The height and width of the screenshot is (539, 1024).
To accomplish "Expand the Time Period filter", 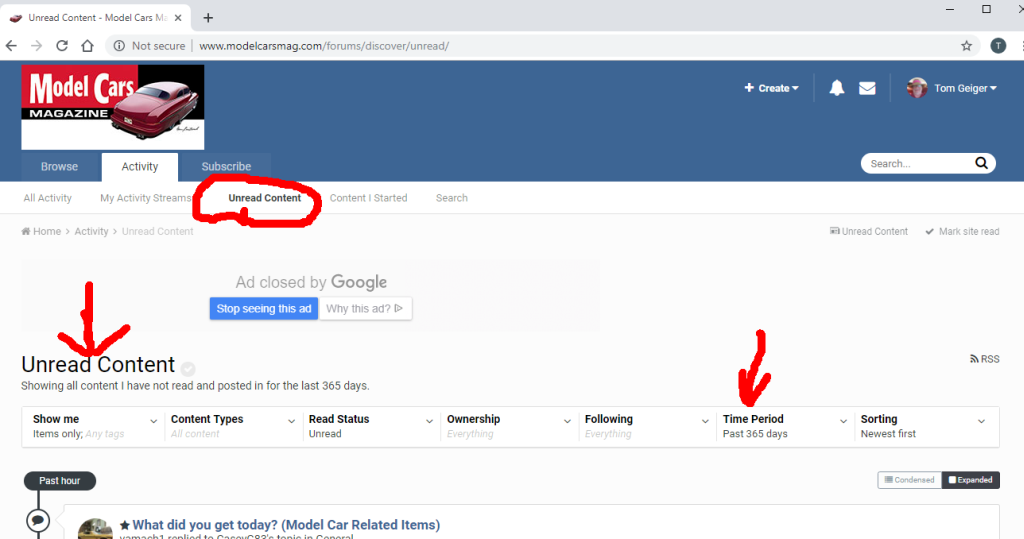I will 785,426.
